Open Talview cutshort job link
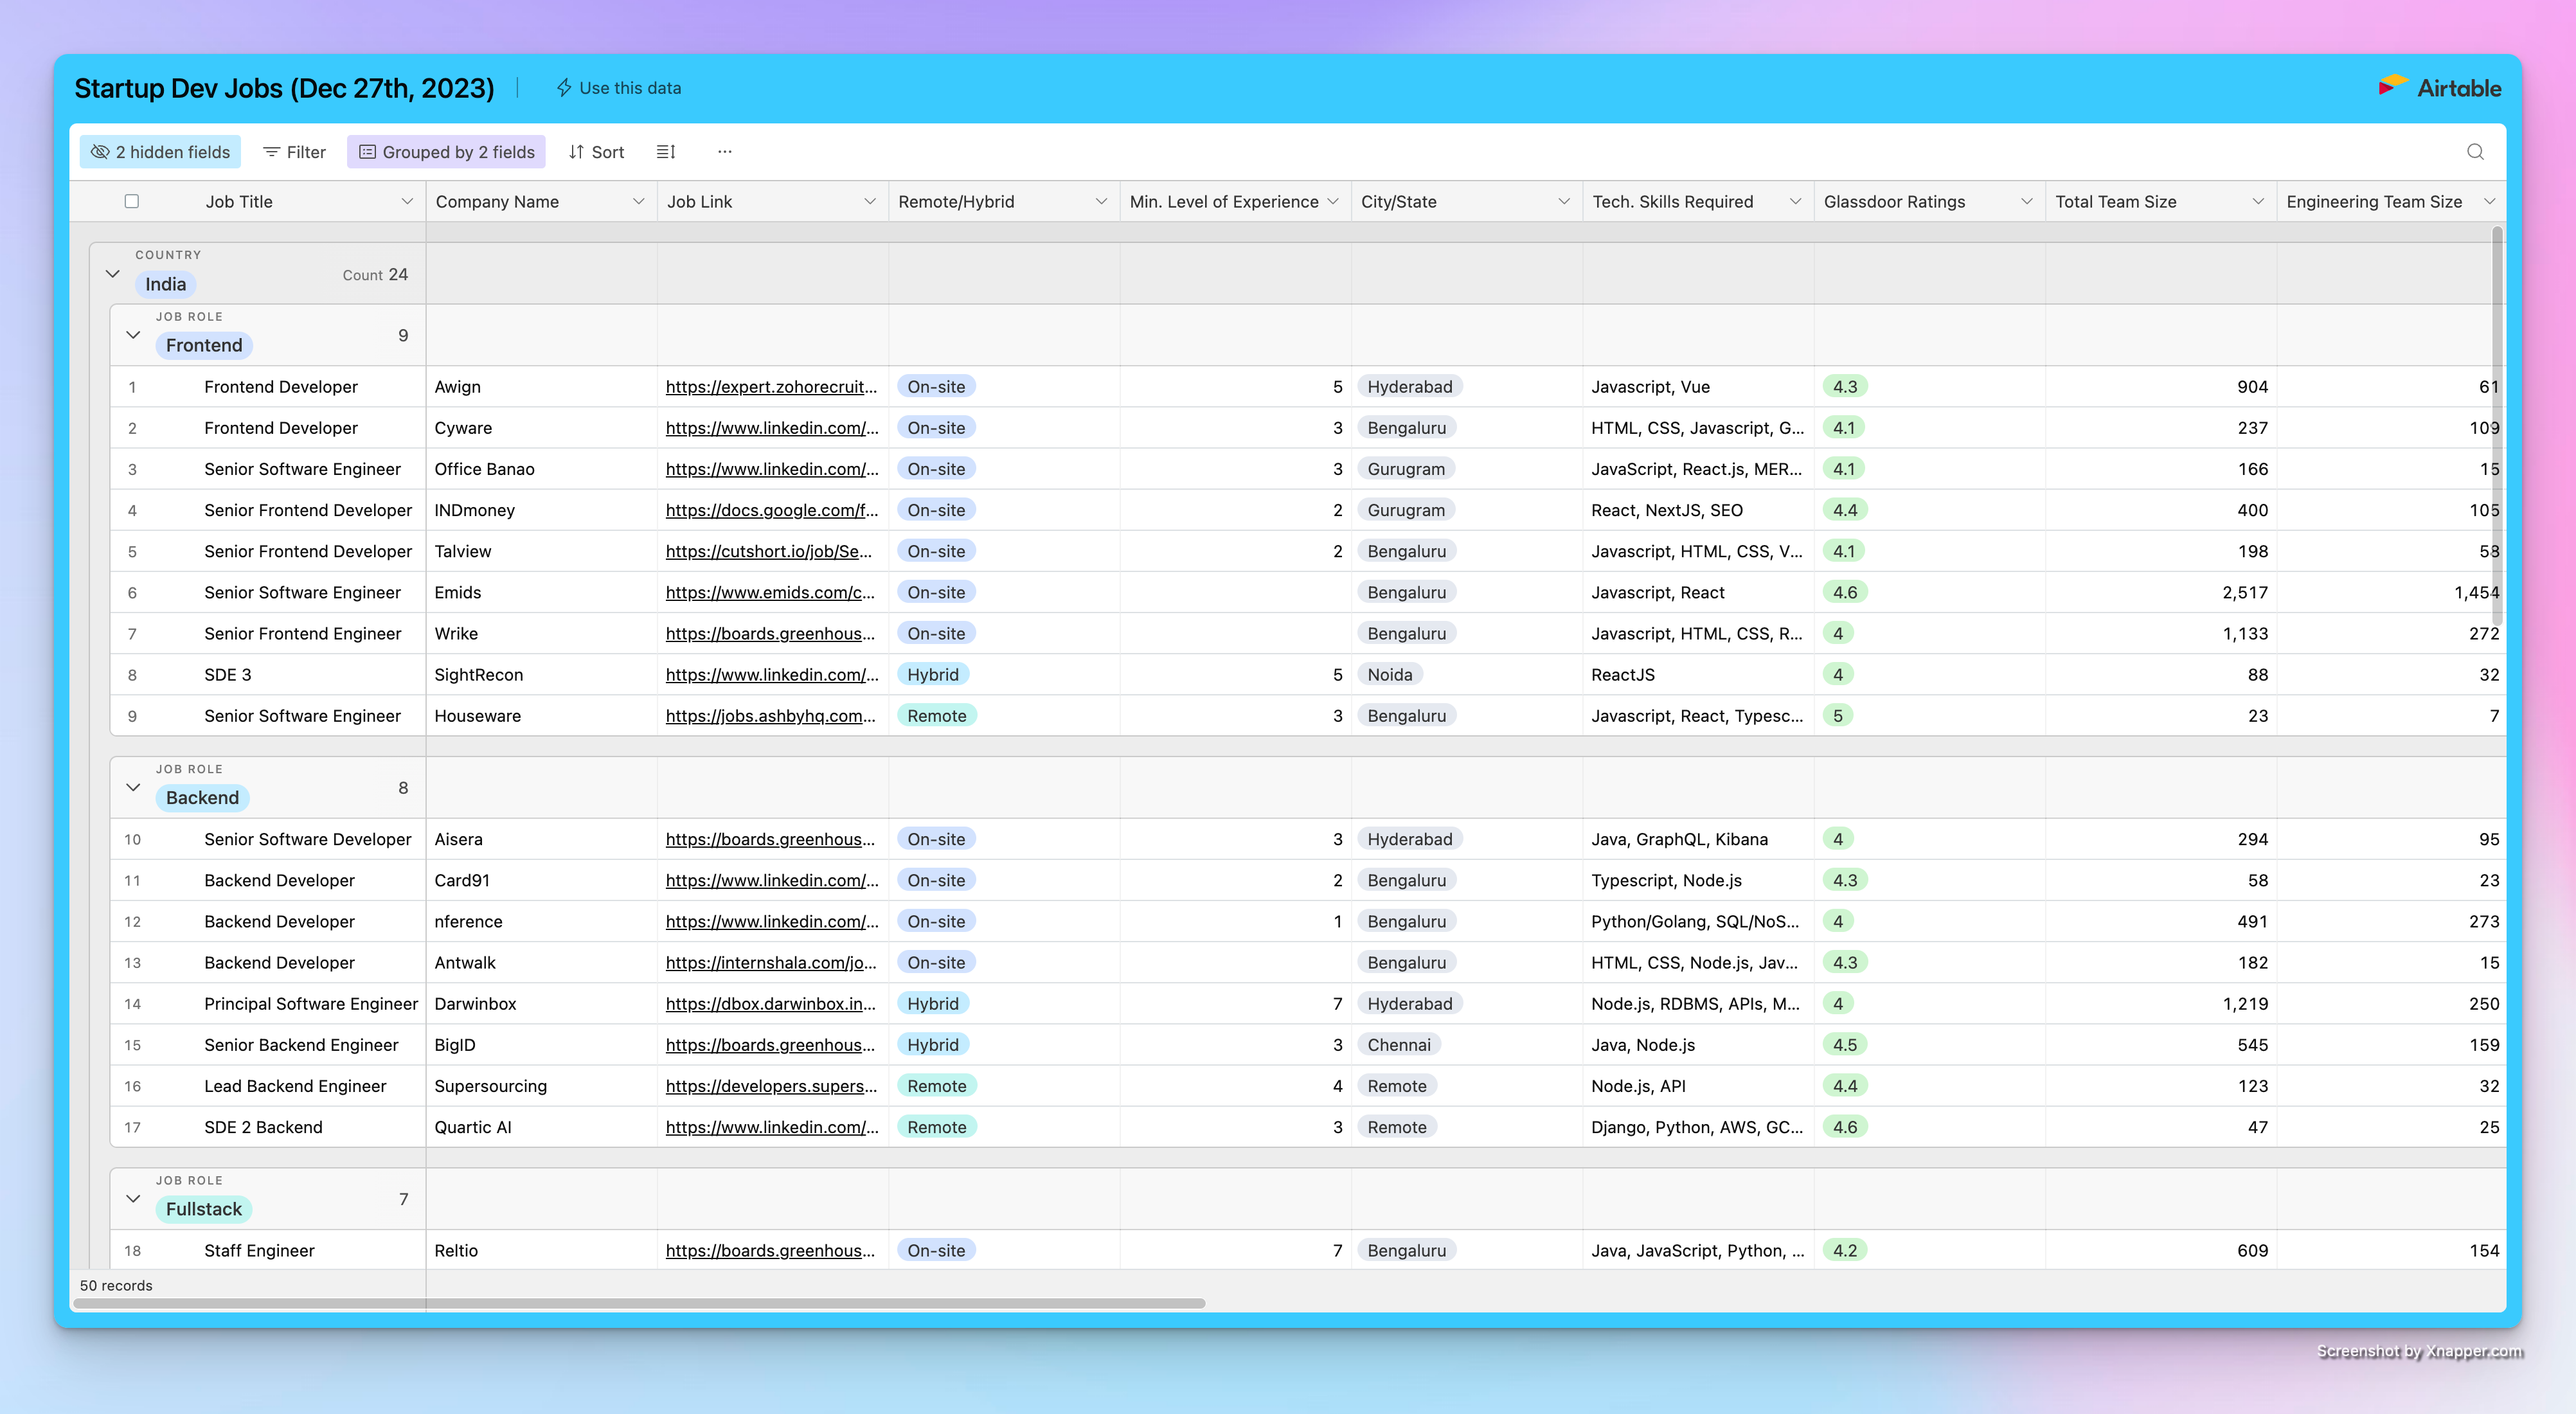The height and width of the screenshot is (1414, 2576). tap(768, 551)
